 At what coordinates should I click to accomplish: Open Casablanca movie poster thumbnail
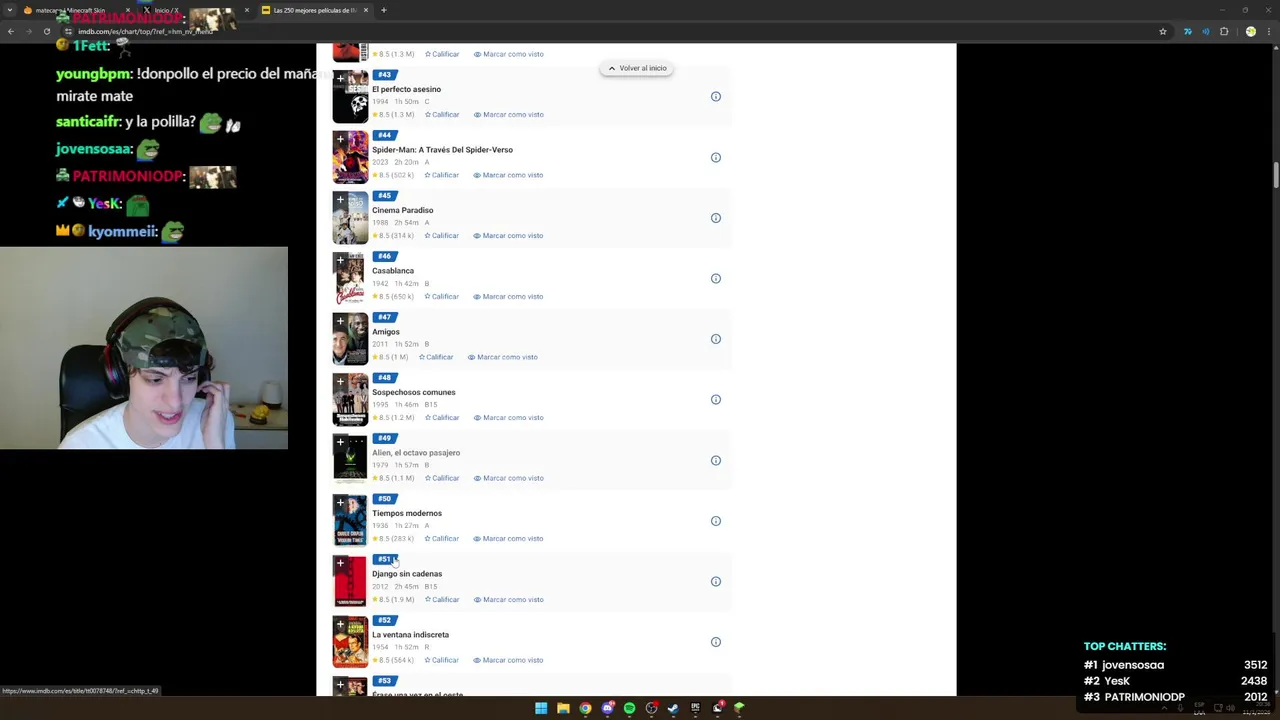click(350, 279)
